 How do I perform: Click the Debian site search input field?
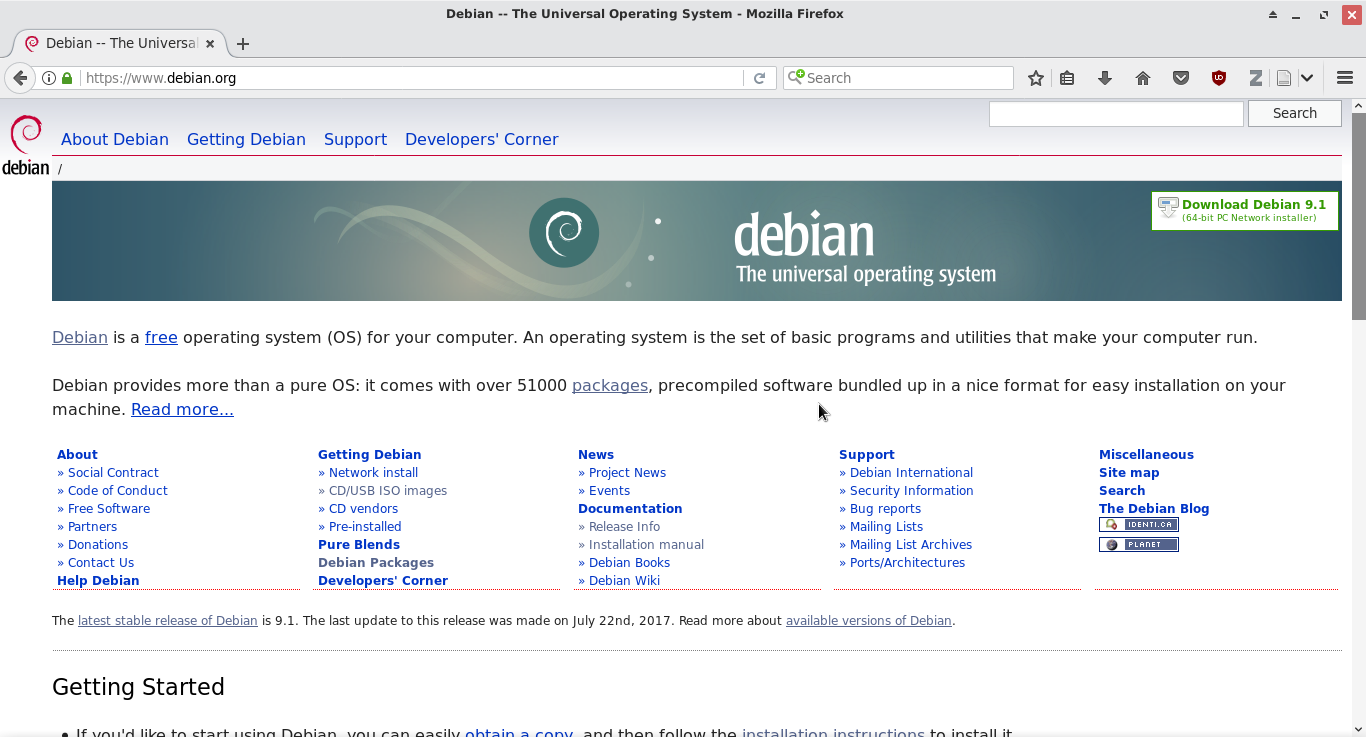[1116, 114]
